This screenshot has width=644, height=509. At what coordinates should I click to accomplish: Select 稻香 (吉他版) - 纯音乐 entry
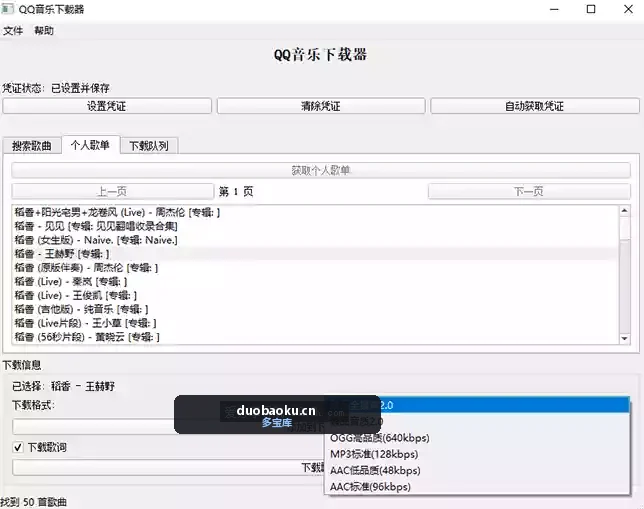(x=315, y=309)
